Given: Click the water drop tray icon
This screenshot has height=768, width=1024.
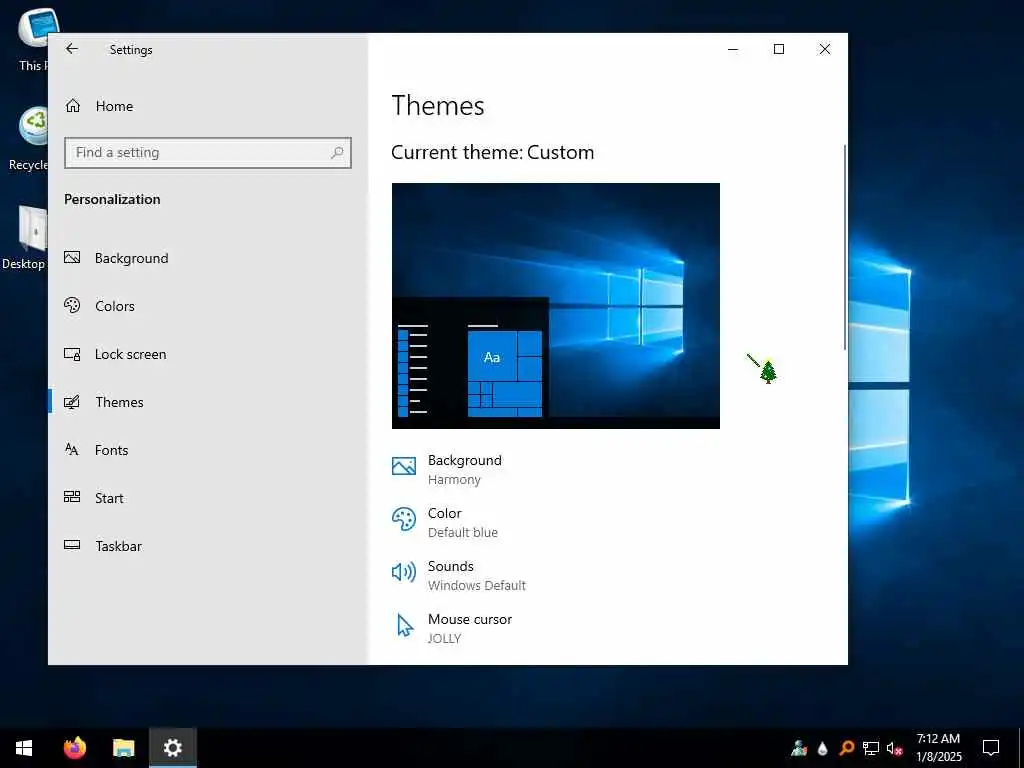Looking at the screenshot, I should [x=823, y=748].
